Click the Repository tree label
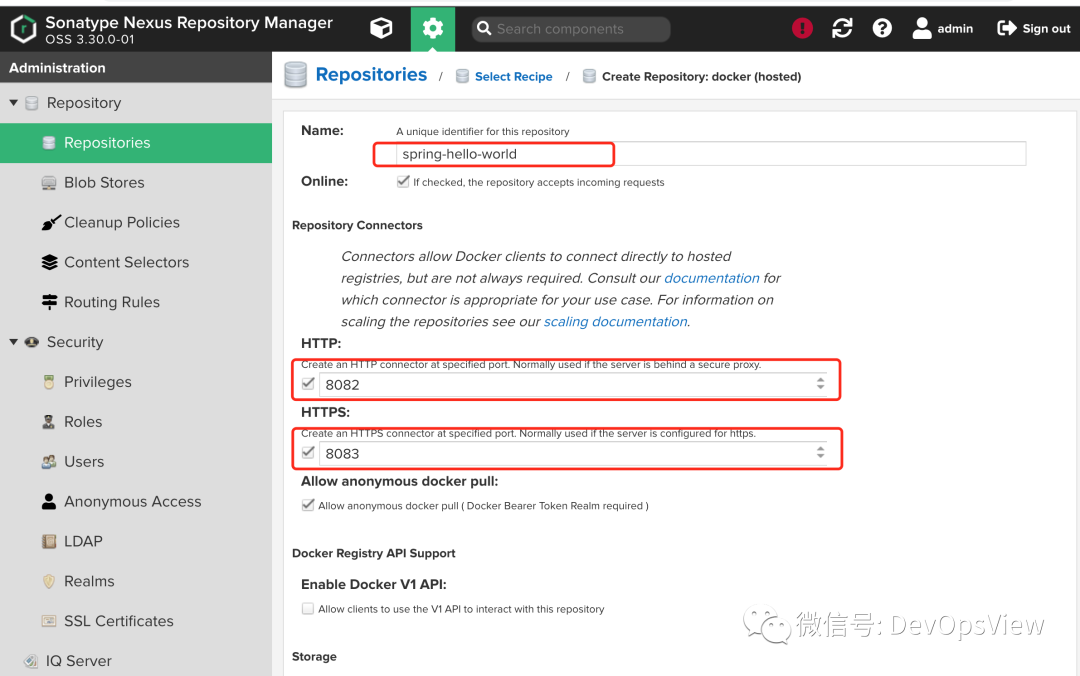Viewport: 1080px width, 676px height. tap(84, 103)
